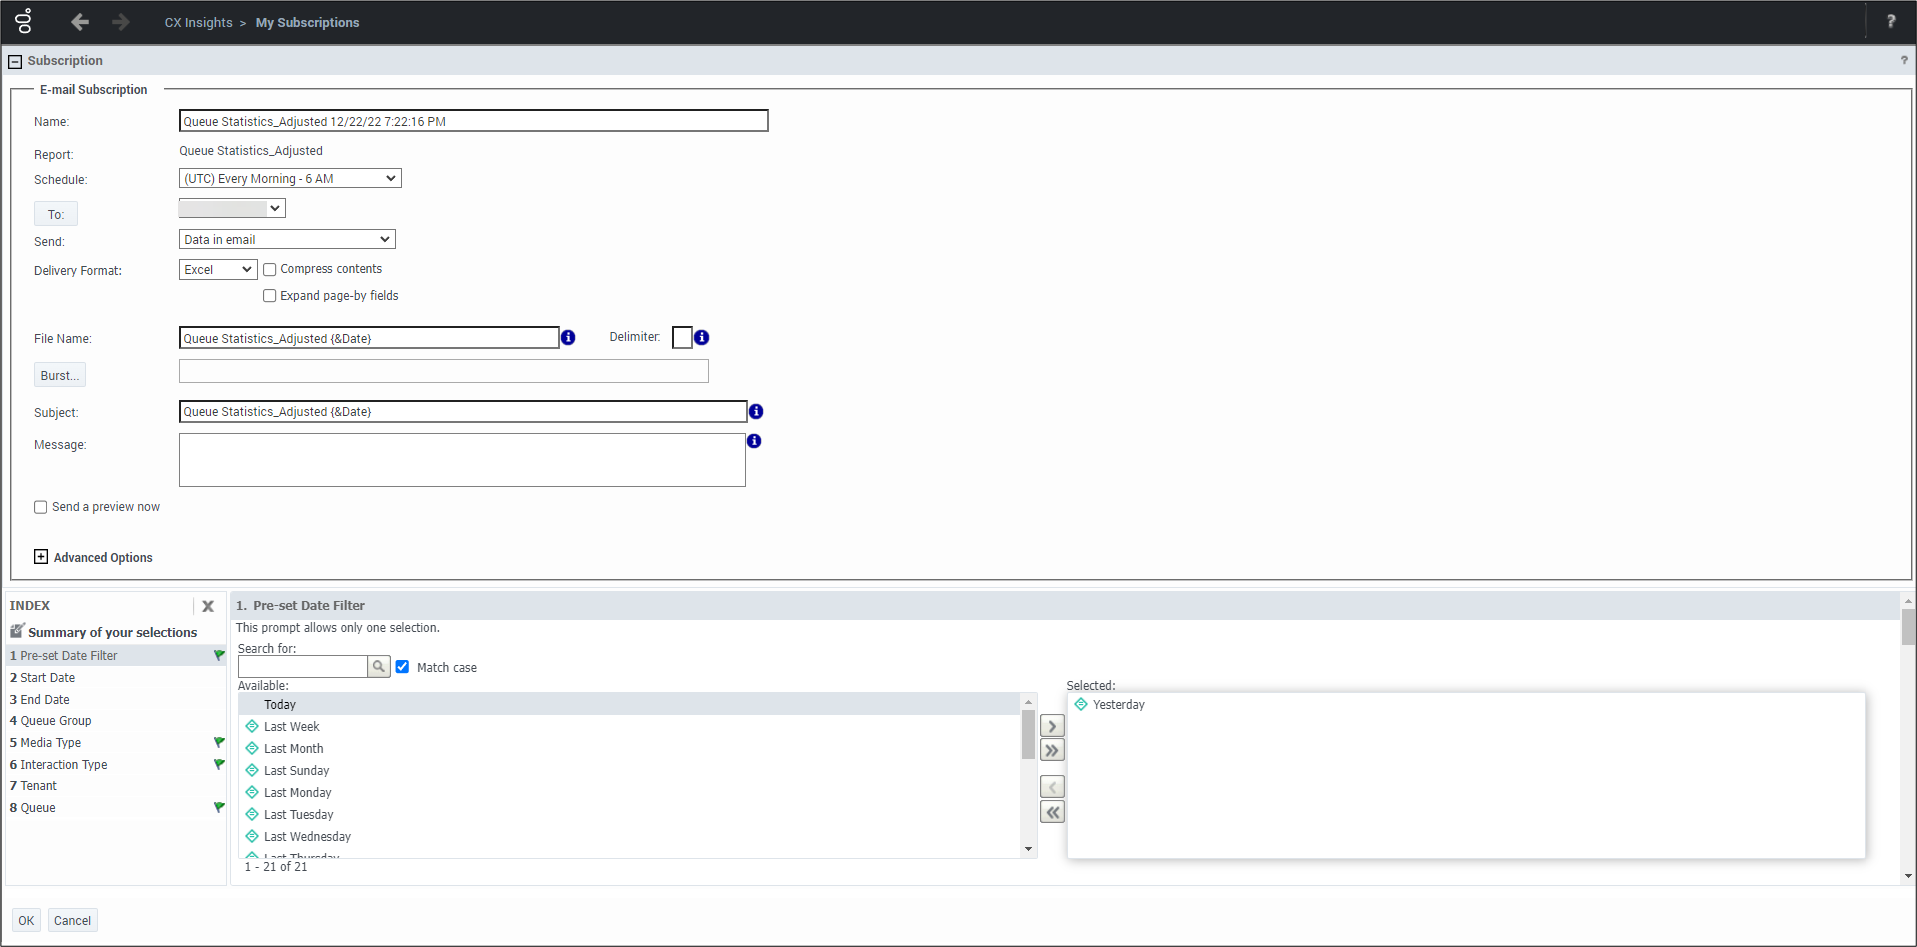Viewport: 1917px width, 947px height.
Task: Check Expand page-by fields option
Action: pyautogui.click(x=270, y=296)
